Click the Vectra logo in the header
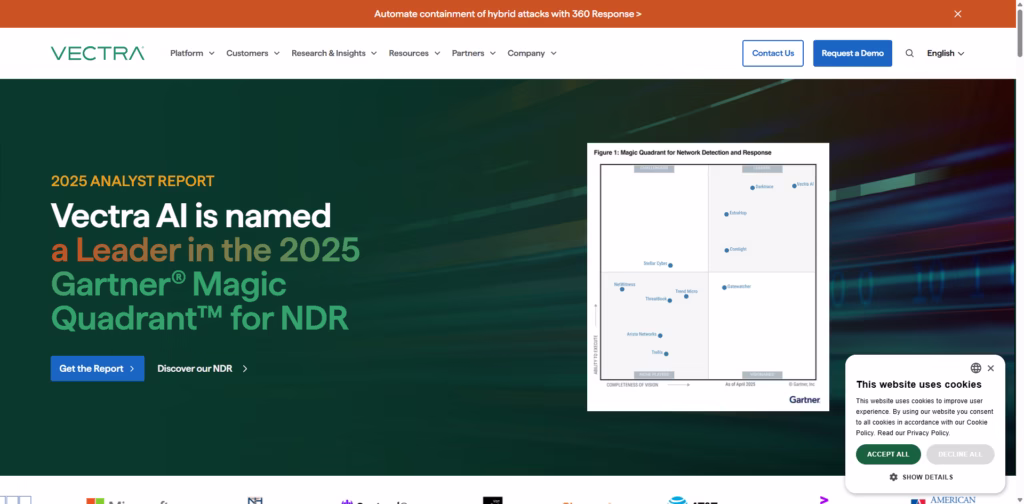 coord(97,53)
